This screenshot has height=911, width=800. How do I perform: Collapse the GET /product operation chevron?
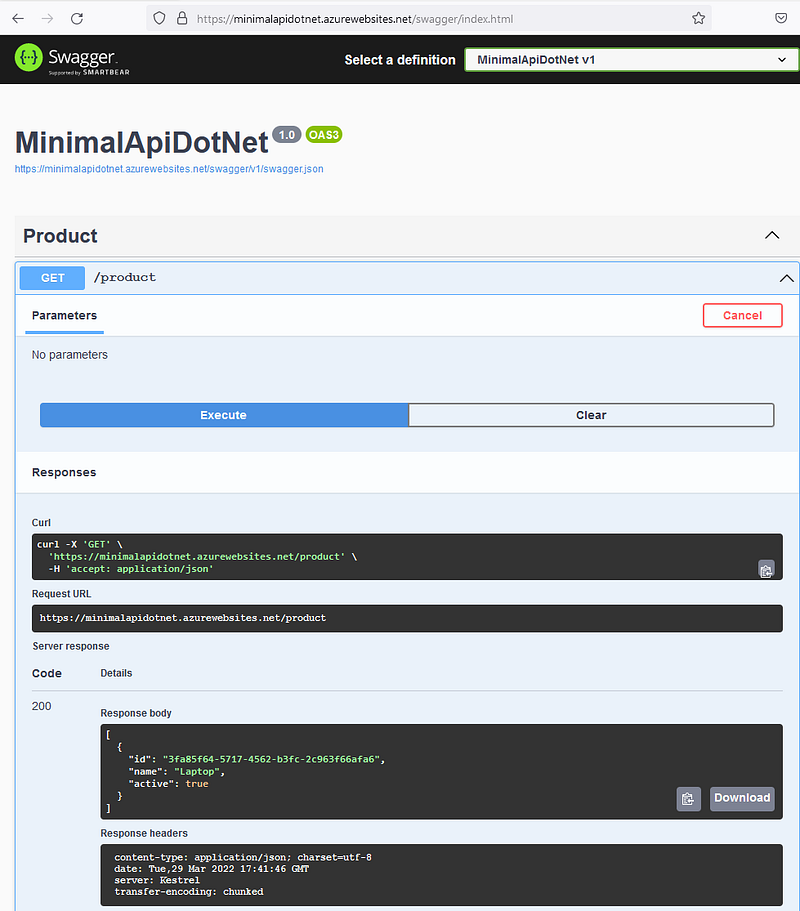786,278
